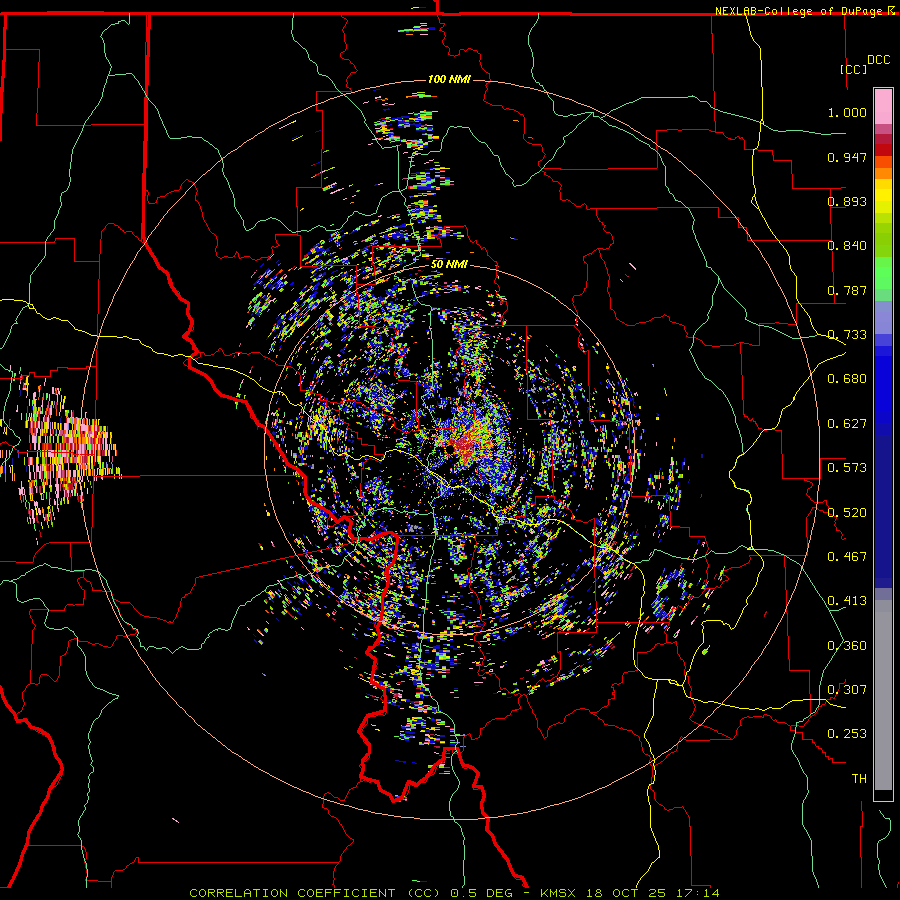The image size is (900, 900).
Task: Click the DCC label above the legend
Action: tap(878, 60)
